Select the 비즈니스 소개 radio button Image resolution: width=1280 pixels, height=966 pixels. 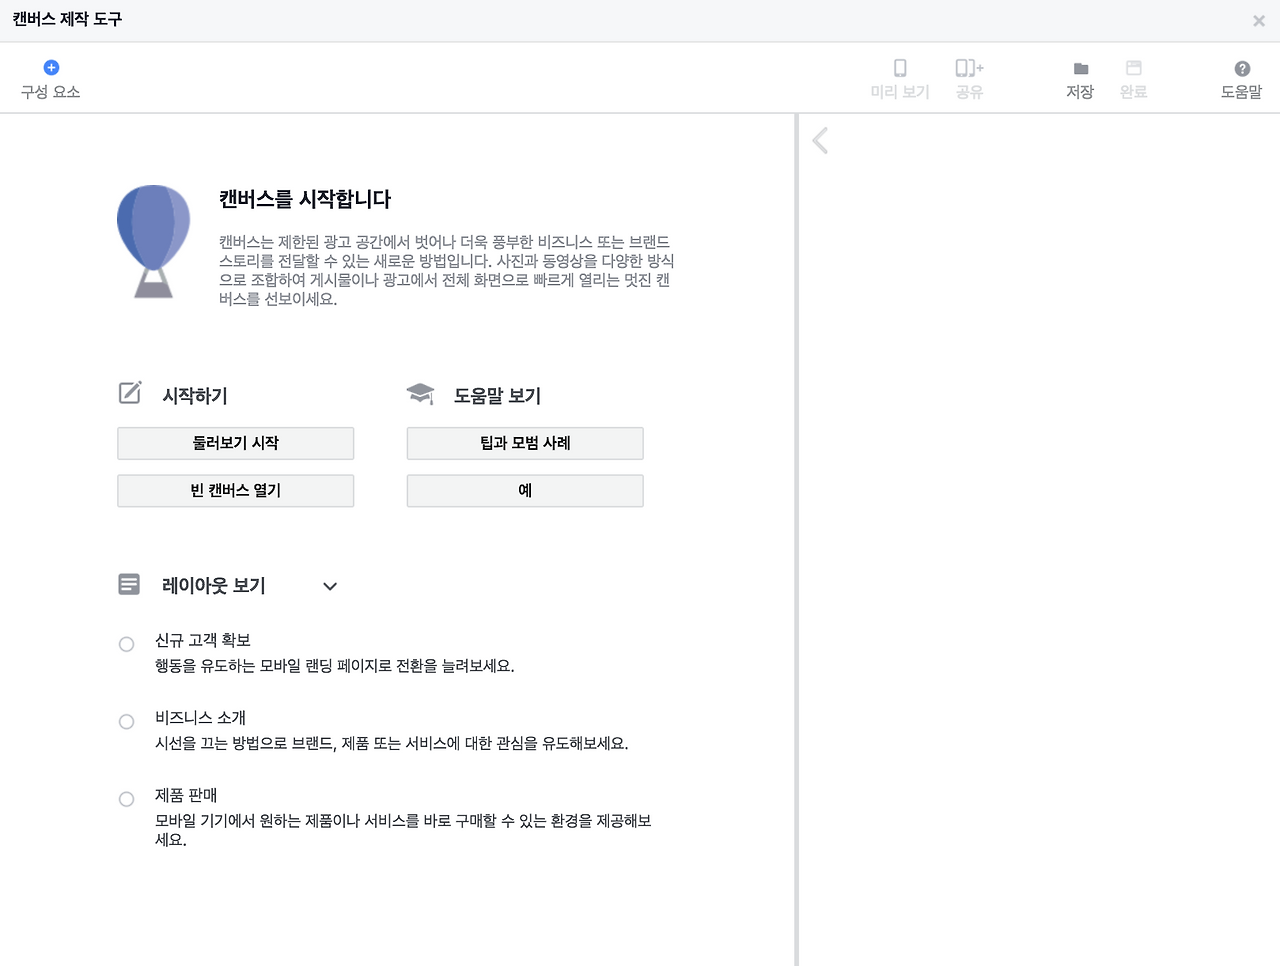126,721
